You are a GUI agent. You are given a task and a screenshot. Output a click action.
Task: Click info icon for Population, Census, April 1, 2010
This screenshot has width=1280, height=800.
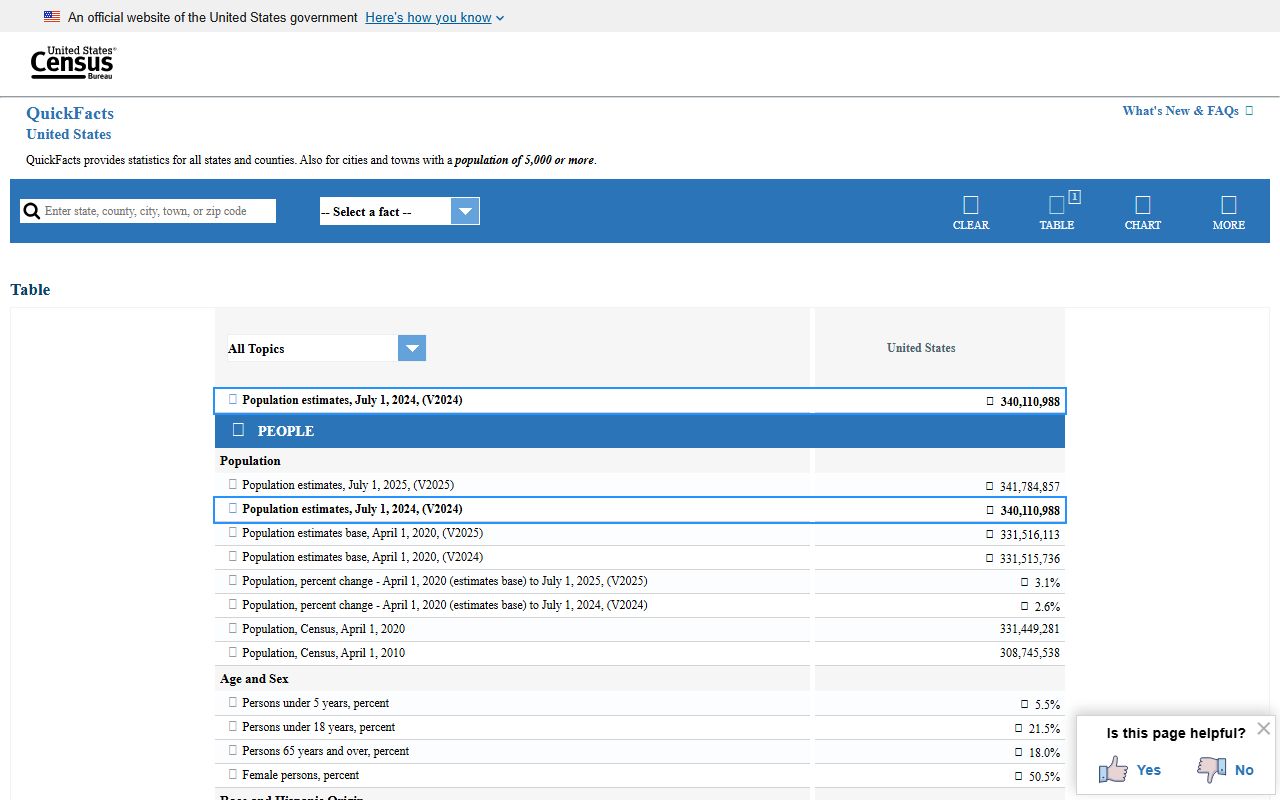tap(233, 652)
